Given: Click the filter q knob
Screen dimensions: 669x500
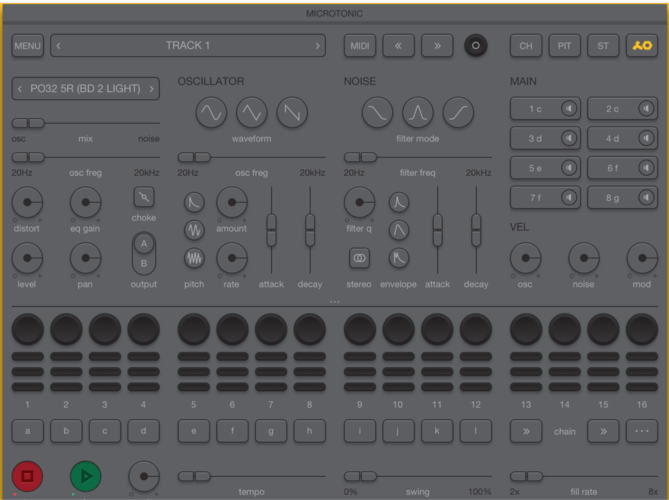Looking at the screenshot, I should point(360,202).
